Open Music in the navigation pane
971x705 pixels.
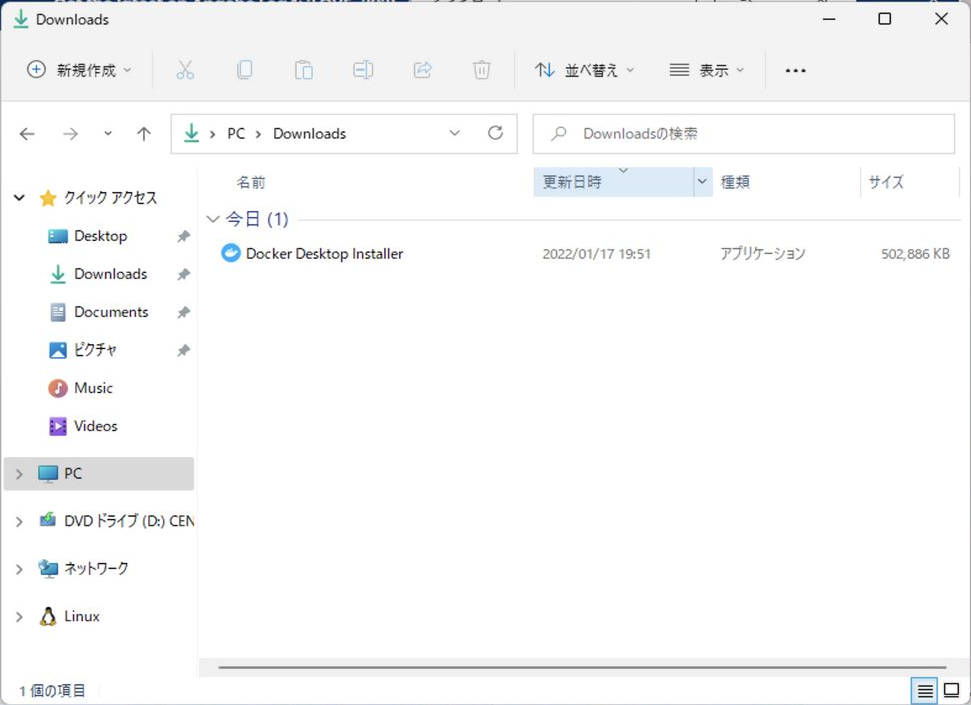pyautogui.click(x=93, y=388)
